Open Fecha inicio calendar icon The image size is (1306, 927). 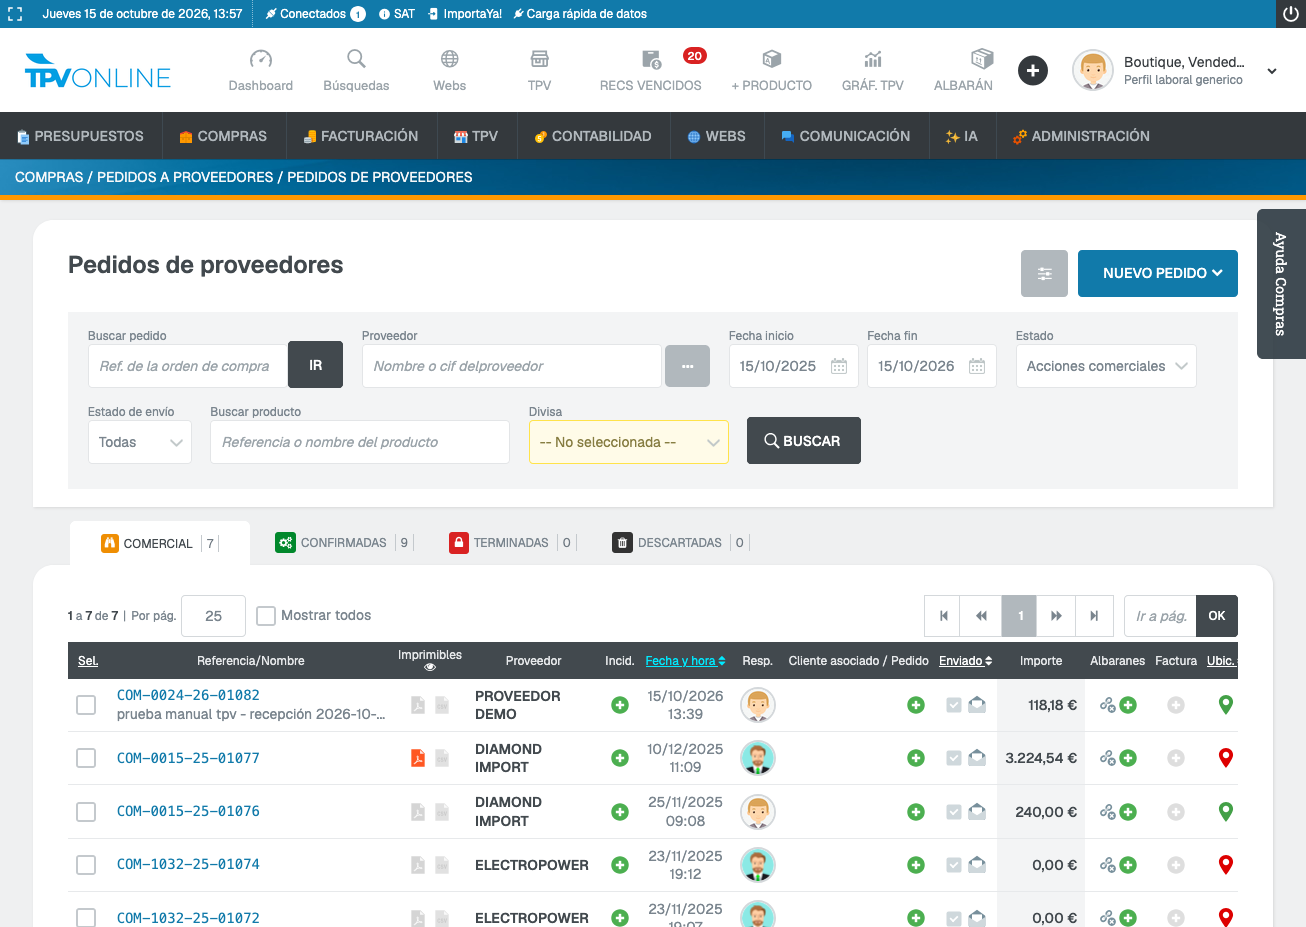point(839,366)
